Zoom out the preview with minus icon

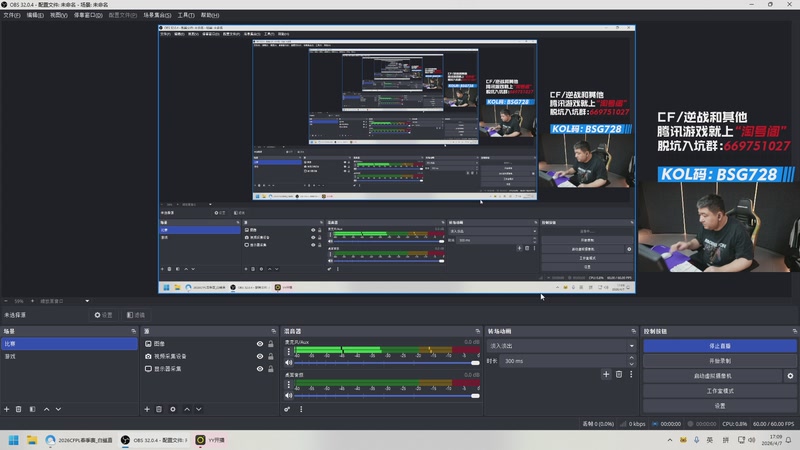coord(6,301)
